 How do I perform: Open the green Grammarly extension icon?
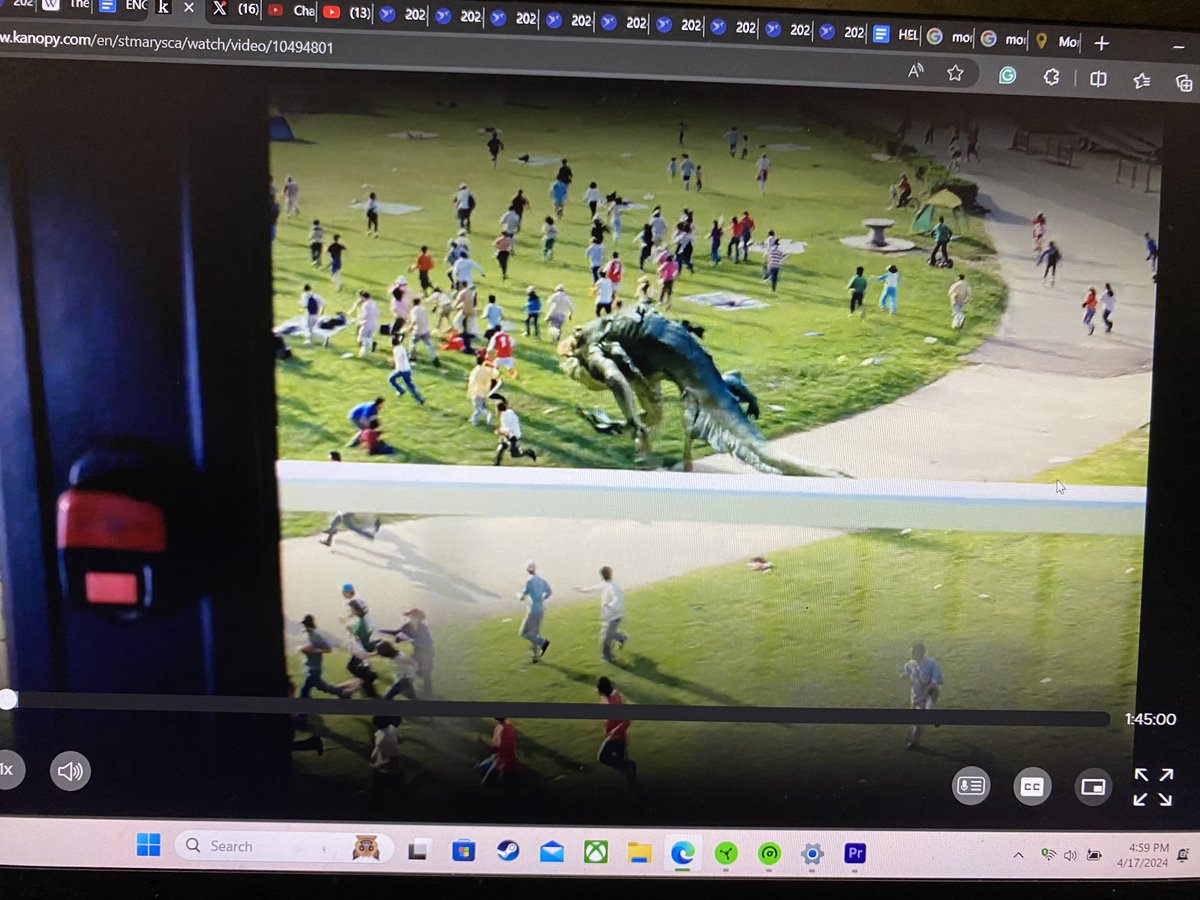point(1007,75)
